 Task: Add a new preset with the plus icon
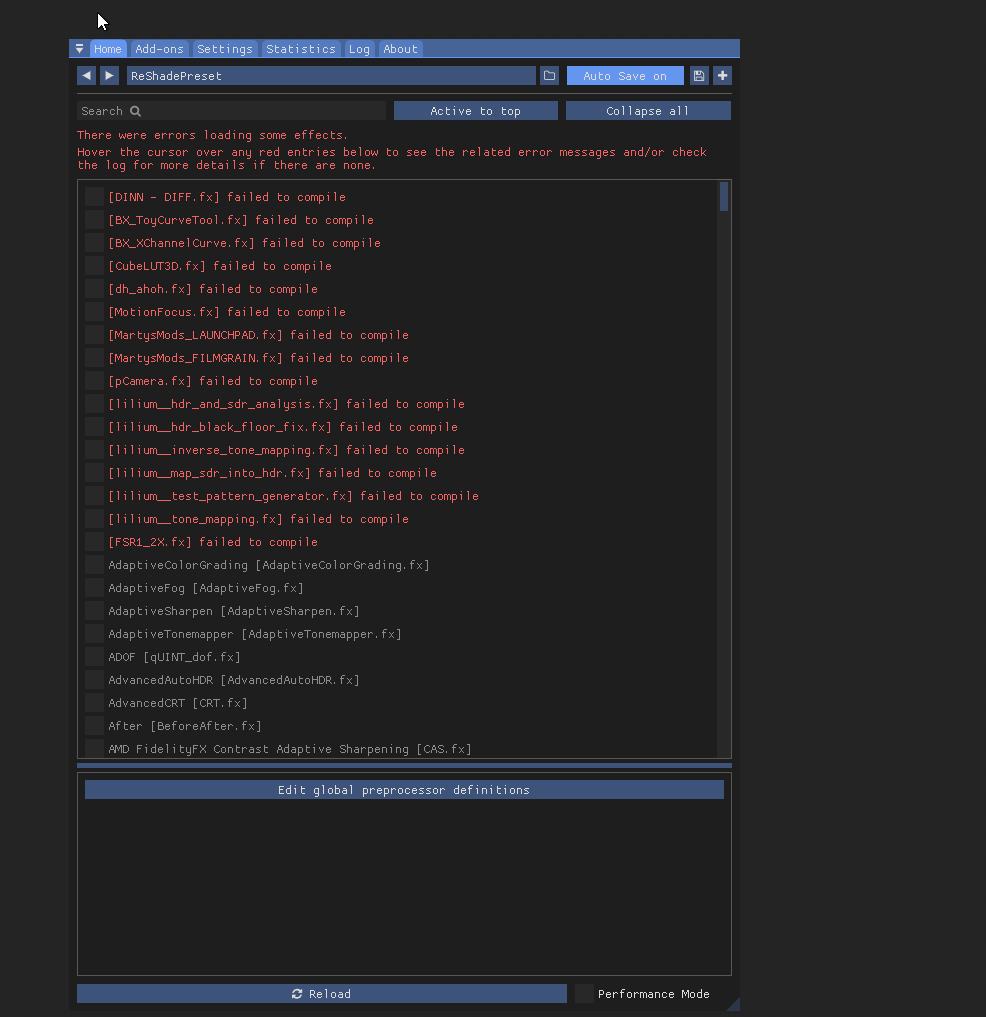[723, 76]
